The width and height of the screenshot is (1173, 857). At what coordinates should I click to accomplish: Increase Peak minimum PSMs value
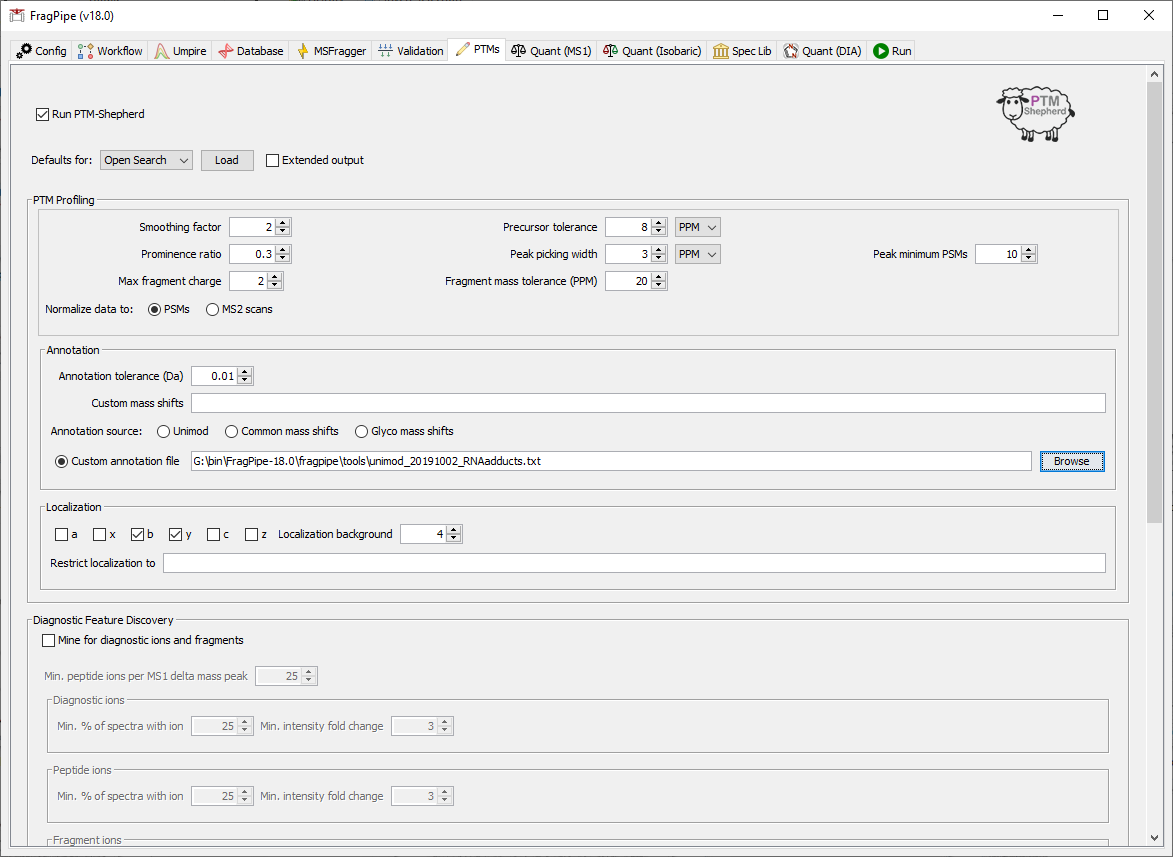click(x=1029, y=250)
